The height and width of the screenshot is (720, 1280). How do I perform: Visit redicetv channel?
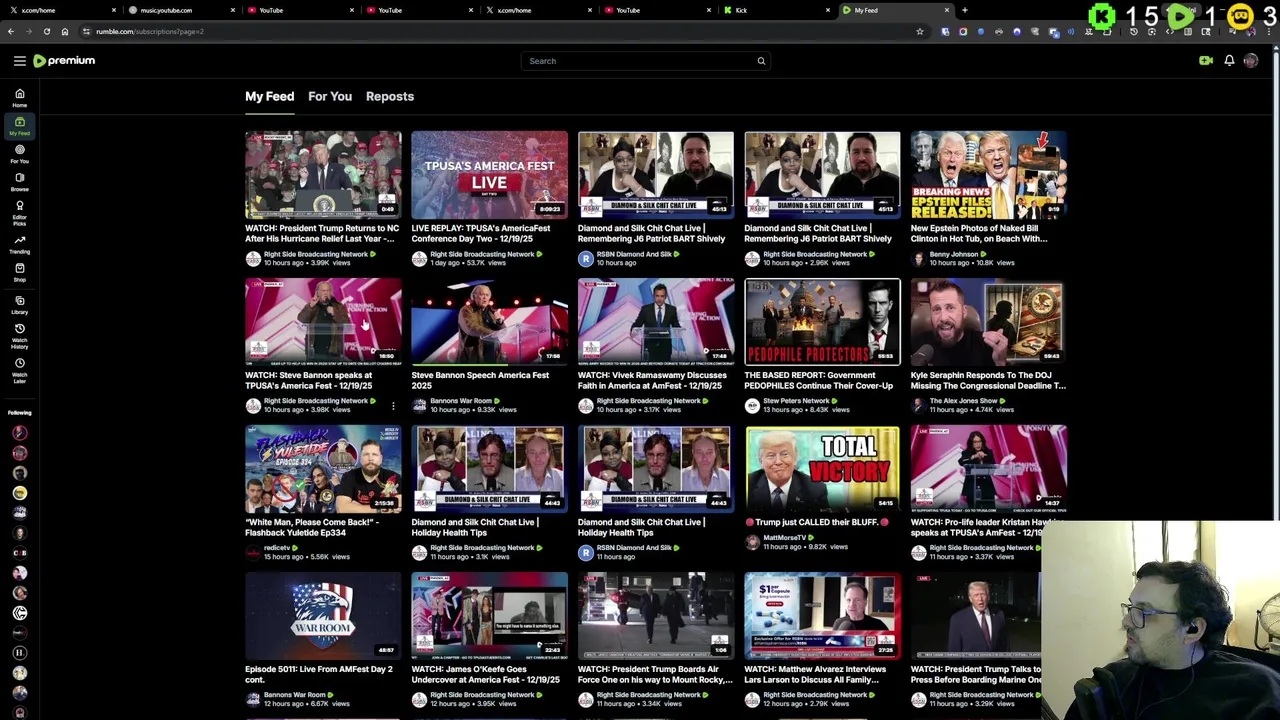click(x=277, y=548)
